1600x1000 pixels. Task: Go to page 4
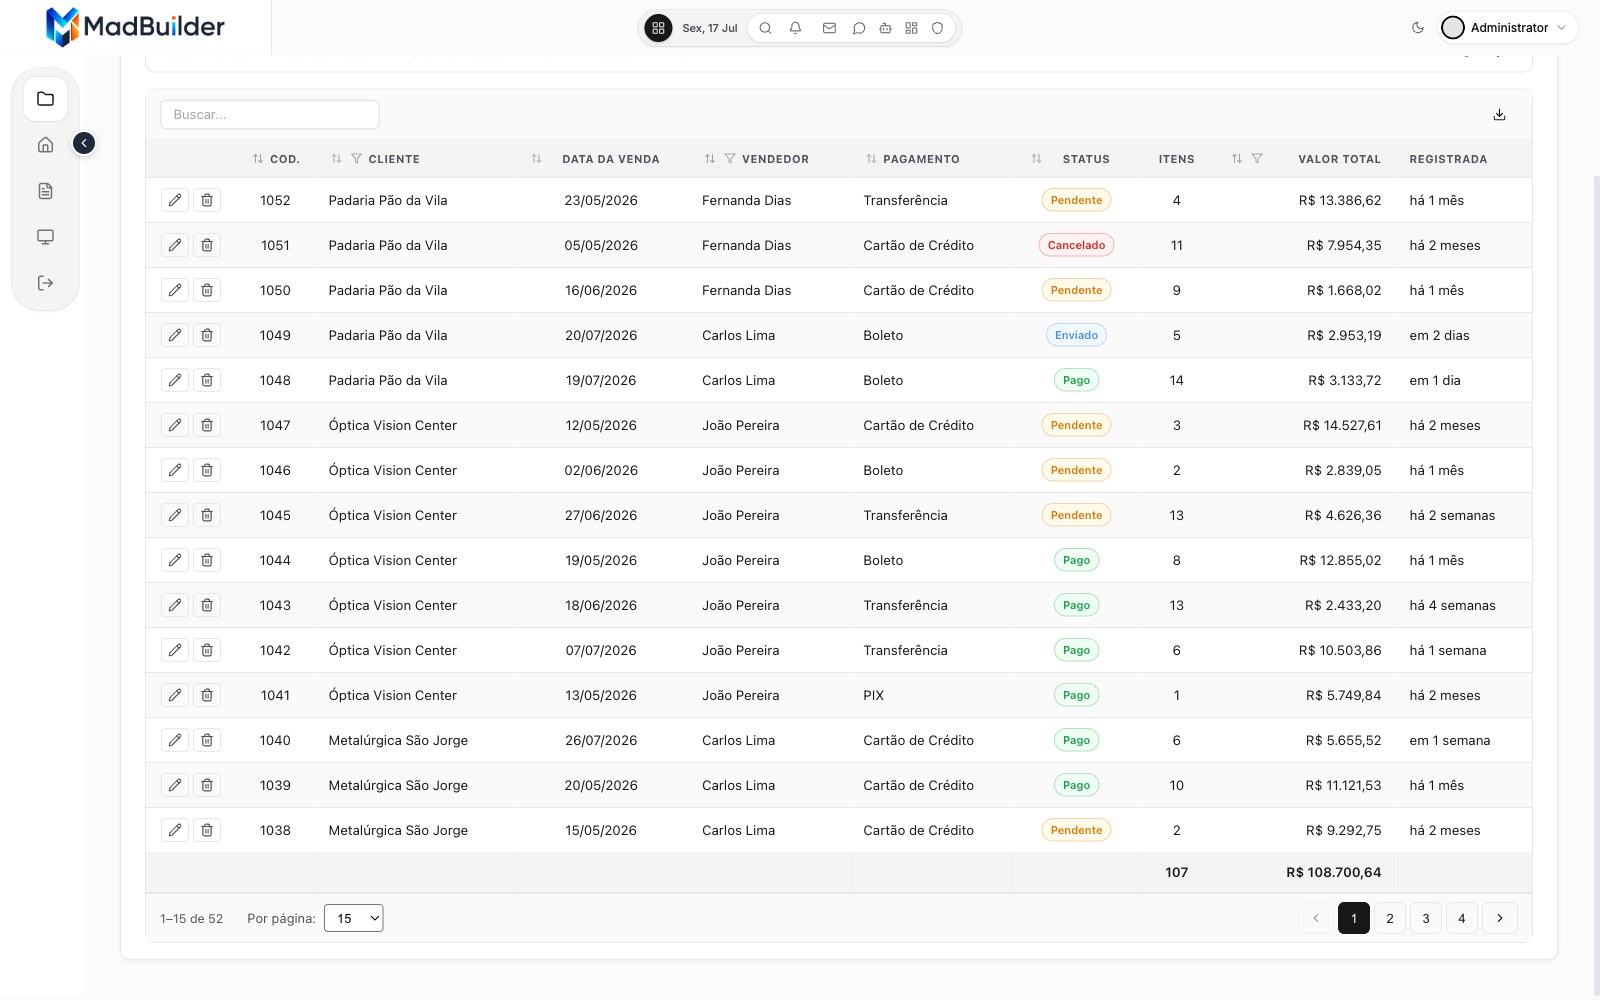[1462, 918]
